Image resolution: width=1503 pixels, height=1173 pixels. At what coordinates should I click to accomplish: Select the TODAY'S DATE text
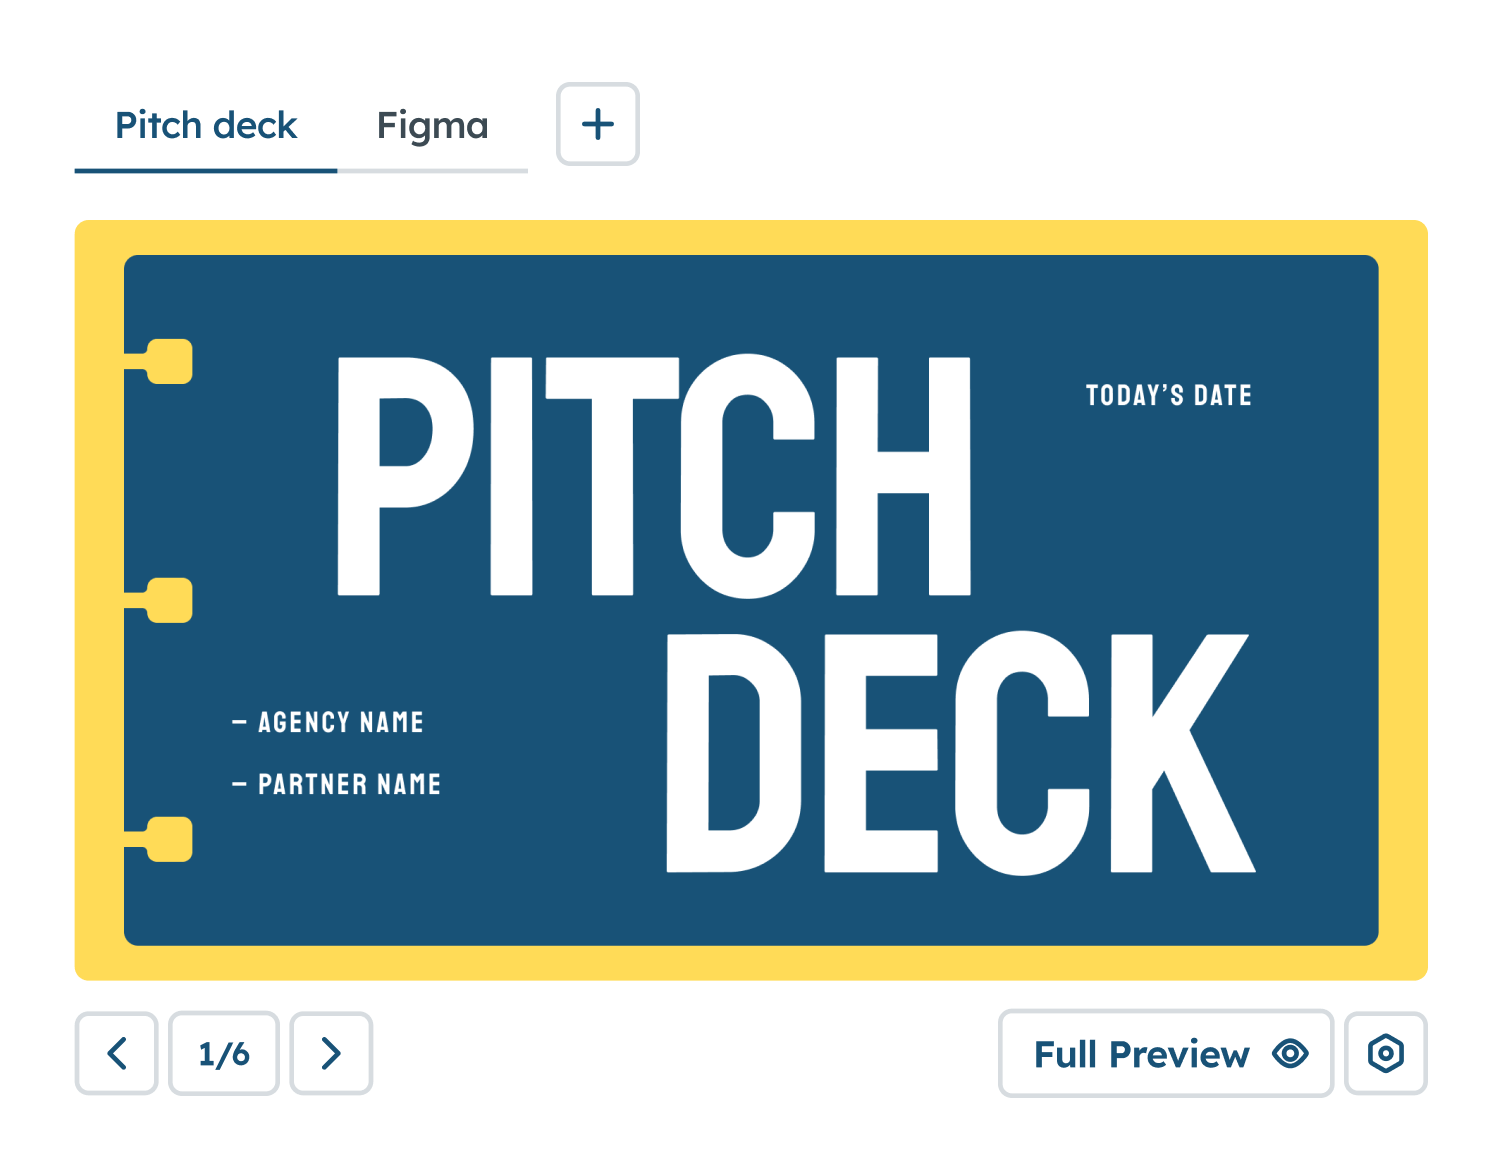pyautogui.click(x=1168, y=396)
